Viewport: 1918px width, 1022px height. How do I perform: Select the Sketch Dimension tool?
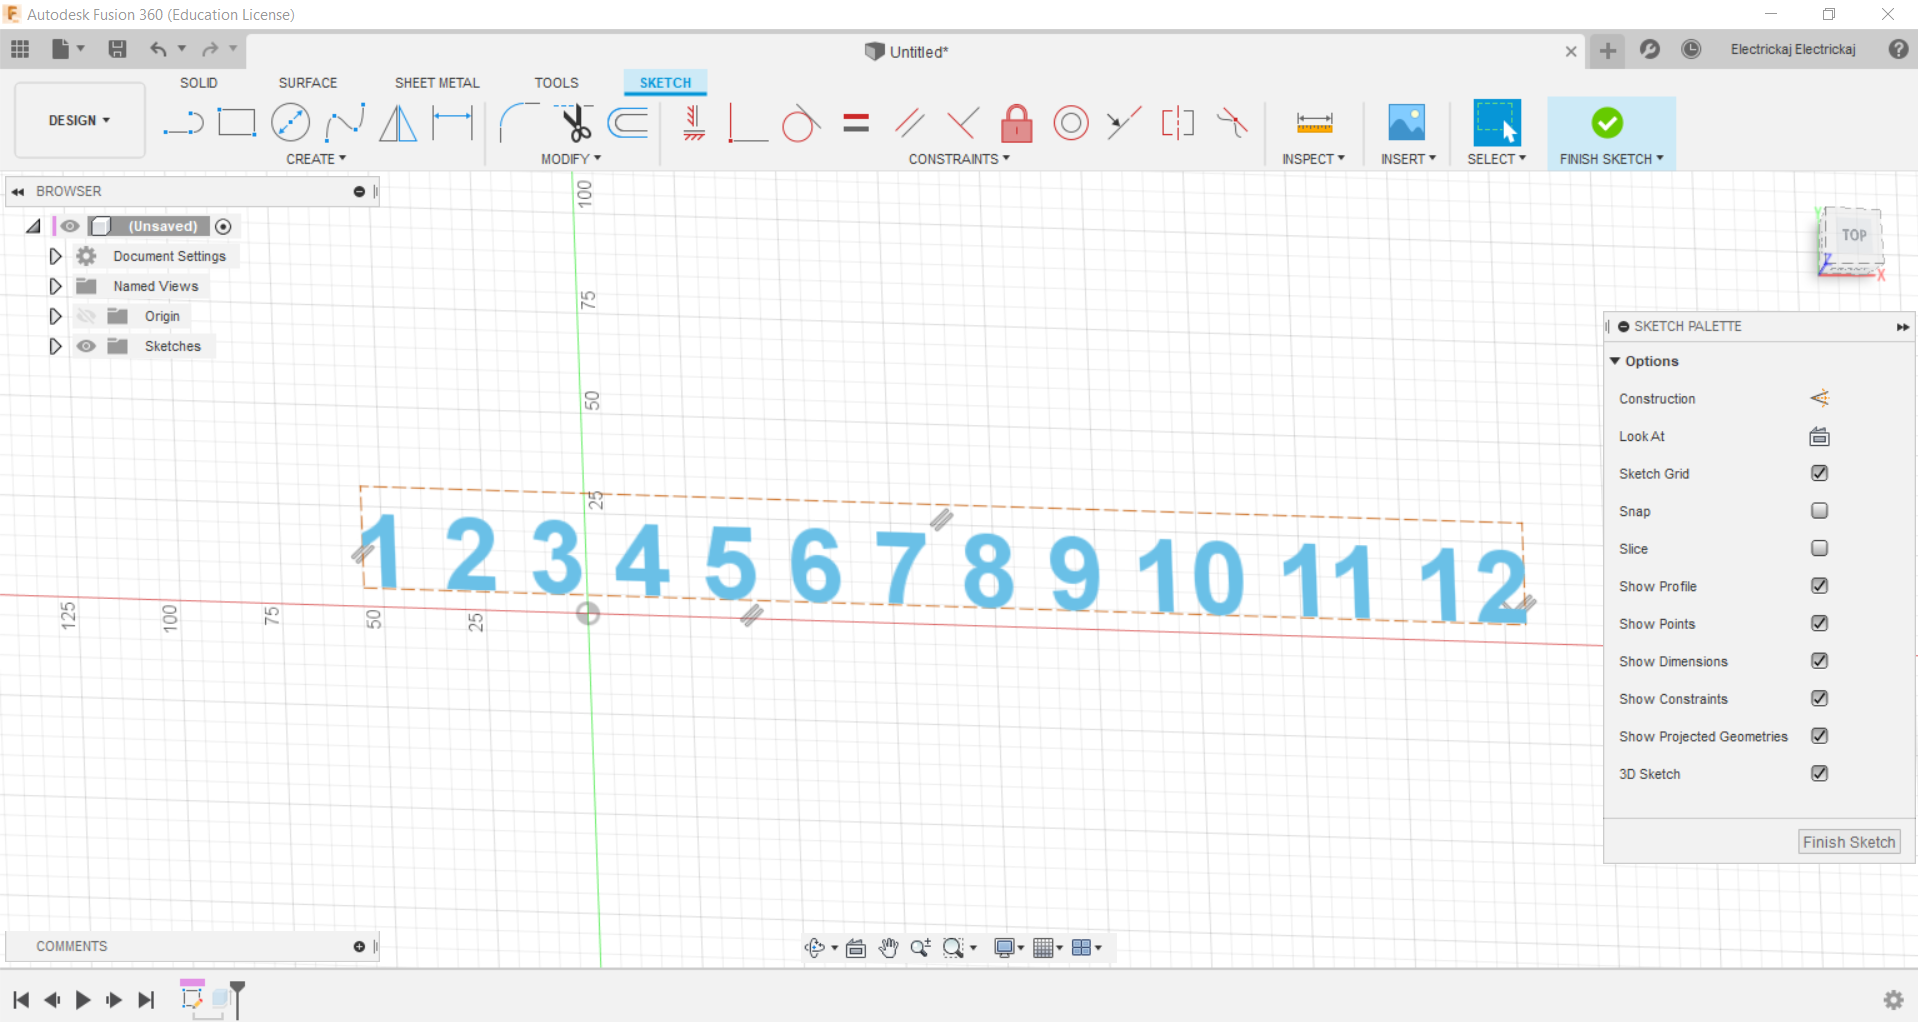pyautogui.click(x=452, y=123)
